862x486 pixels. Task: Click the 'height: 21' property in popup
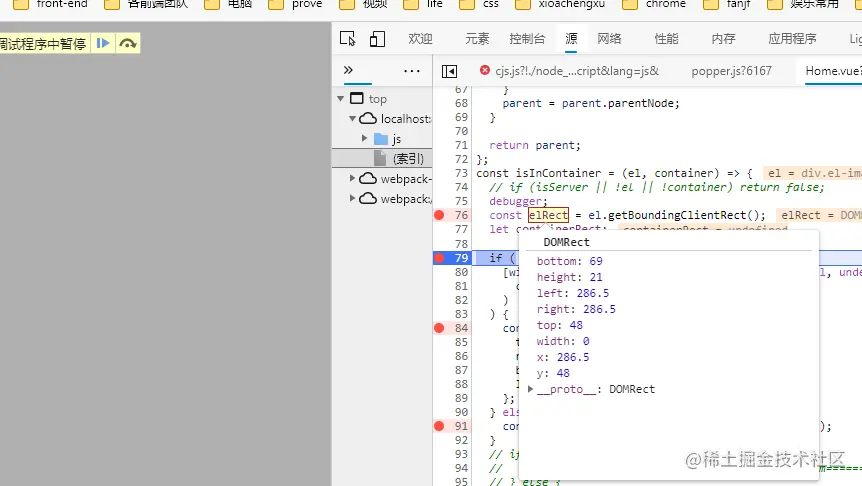[x=570, y=277]
